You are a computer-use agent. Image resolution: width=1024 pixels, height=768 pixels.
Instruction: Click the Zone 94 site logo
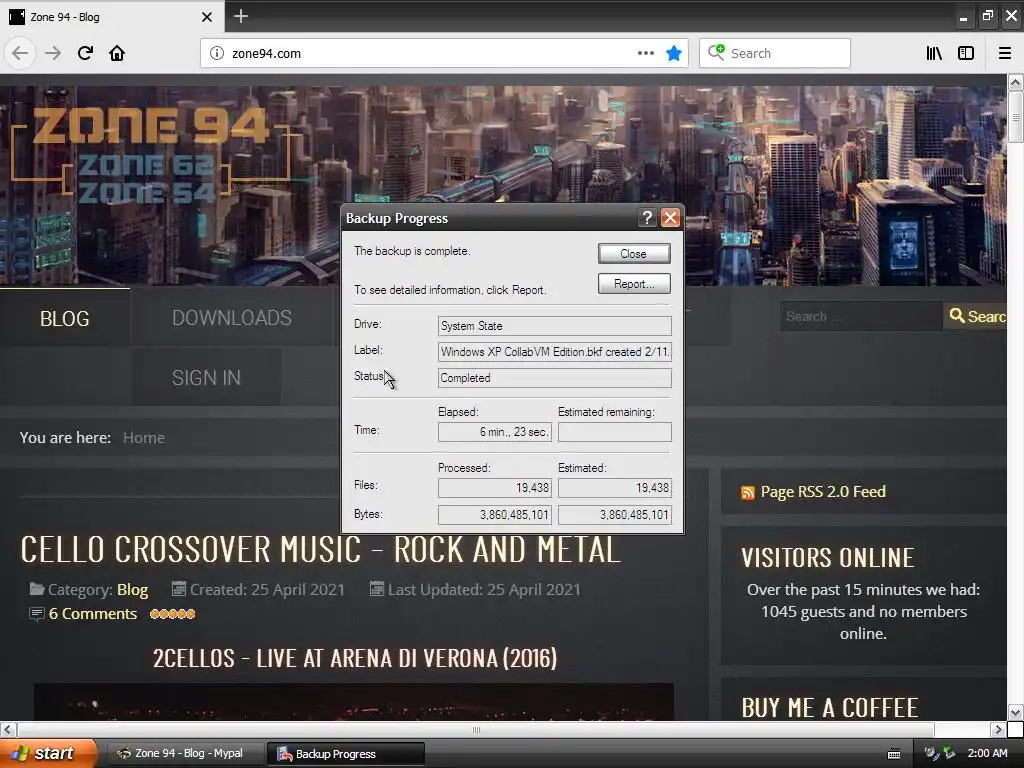pyautogui.click(x=150, y=155)
